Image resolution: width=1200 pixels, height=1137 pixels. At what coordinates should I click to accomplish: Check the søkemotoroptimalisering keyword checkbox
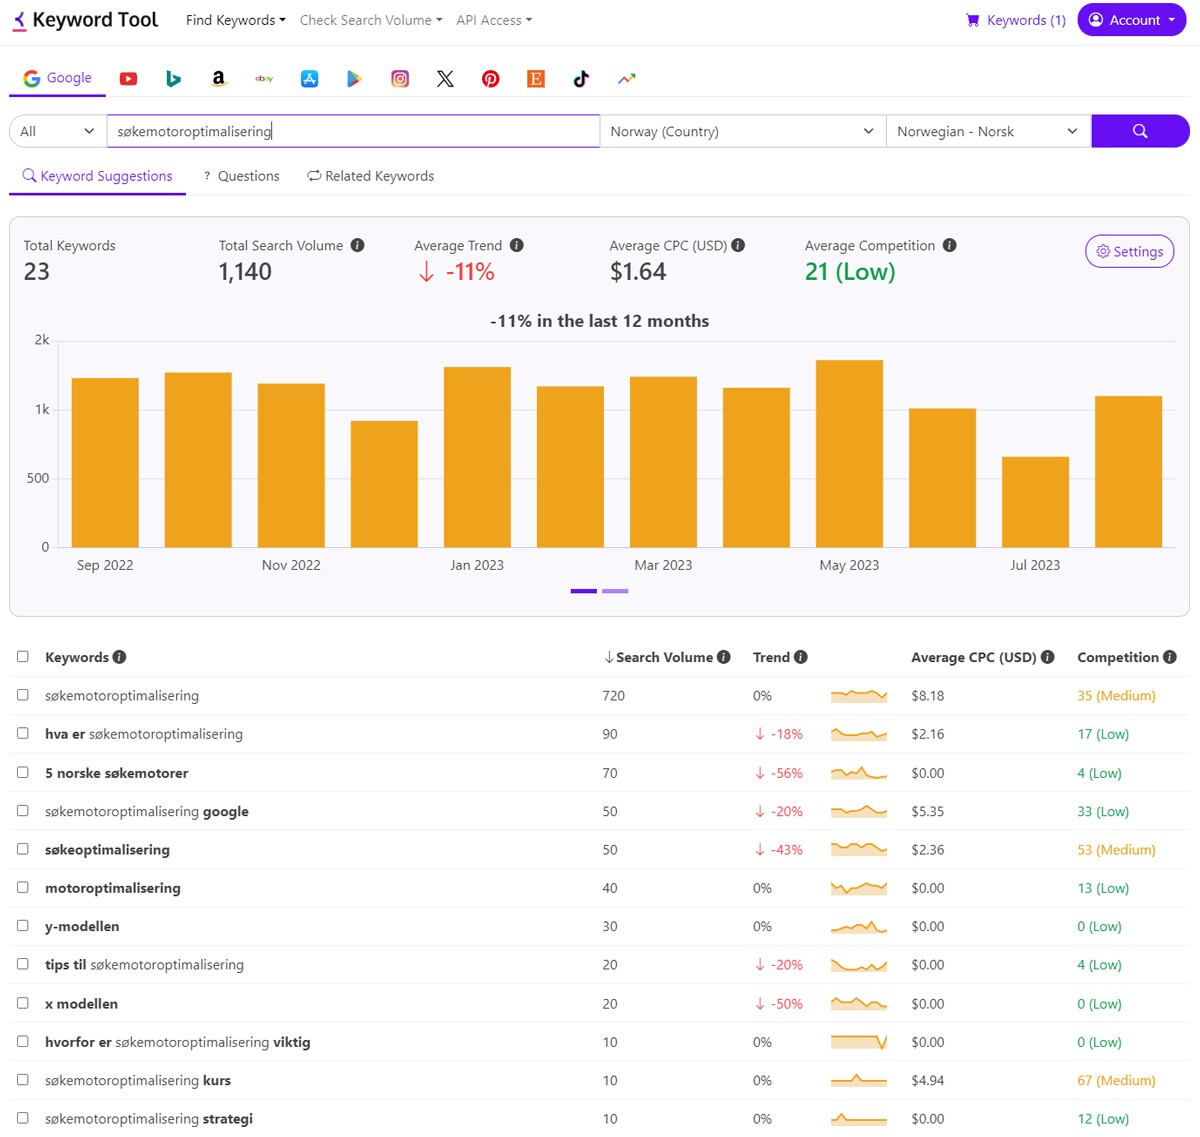pyautogui.click(x=23, y=695)
